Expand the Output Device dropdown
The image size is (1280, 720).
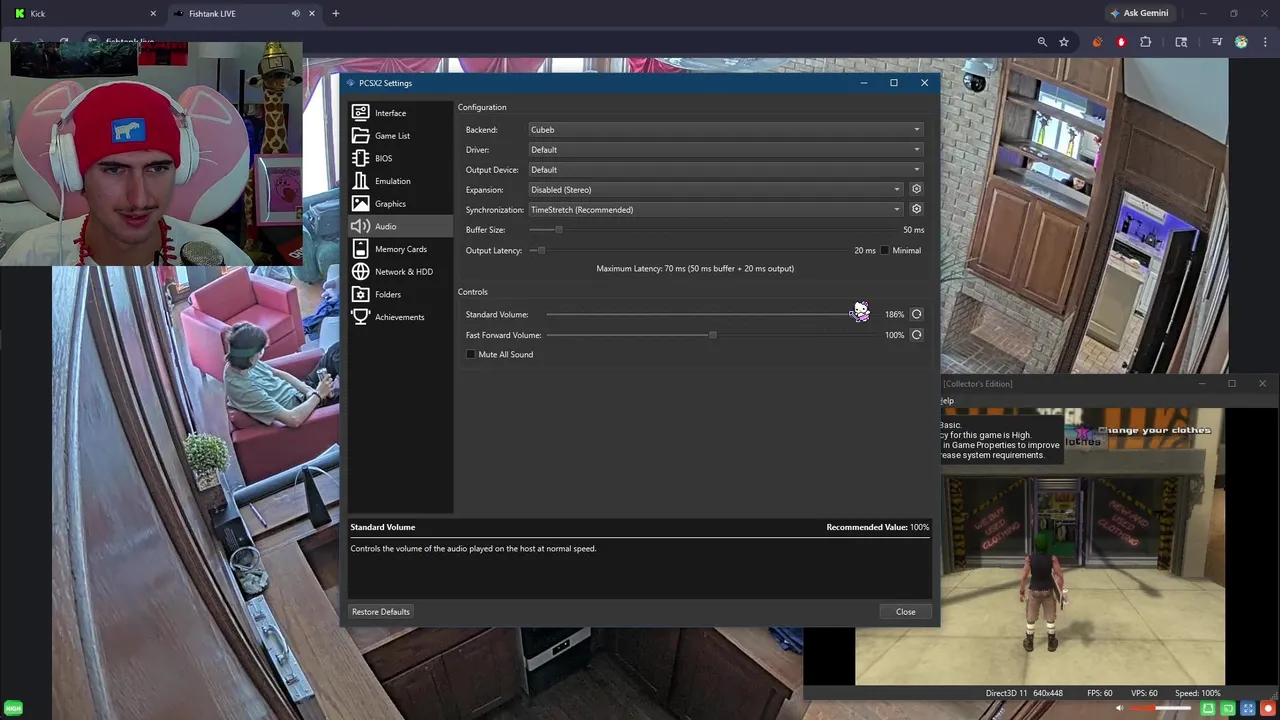click(725, 169)
